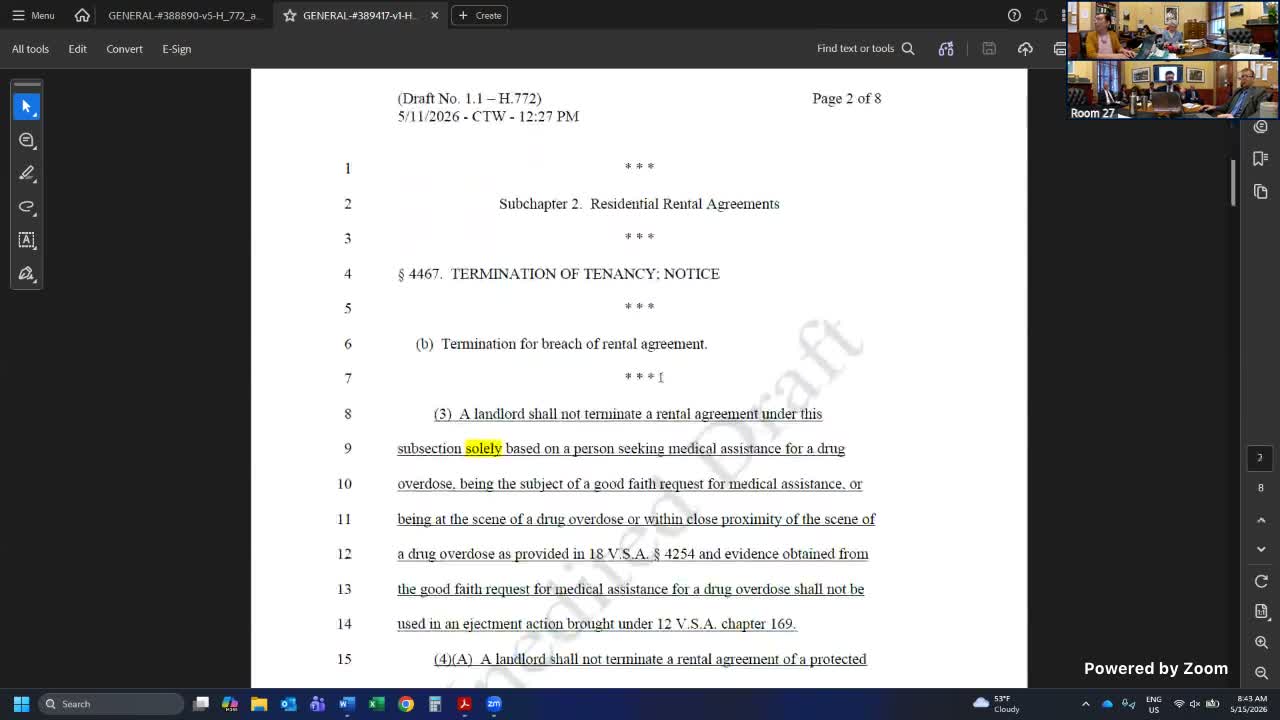
Task: Click the "Page 2 of 8" header
Action: tap(846, 98)
